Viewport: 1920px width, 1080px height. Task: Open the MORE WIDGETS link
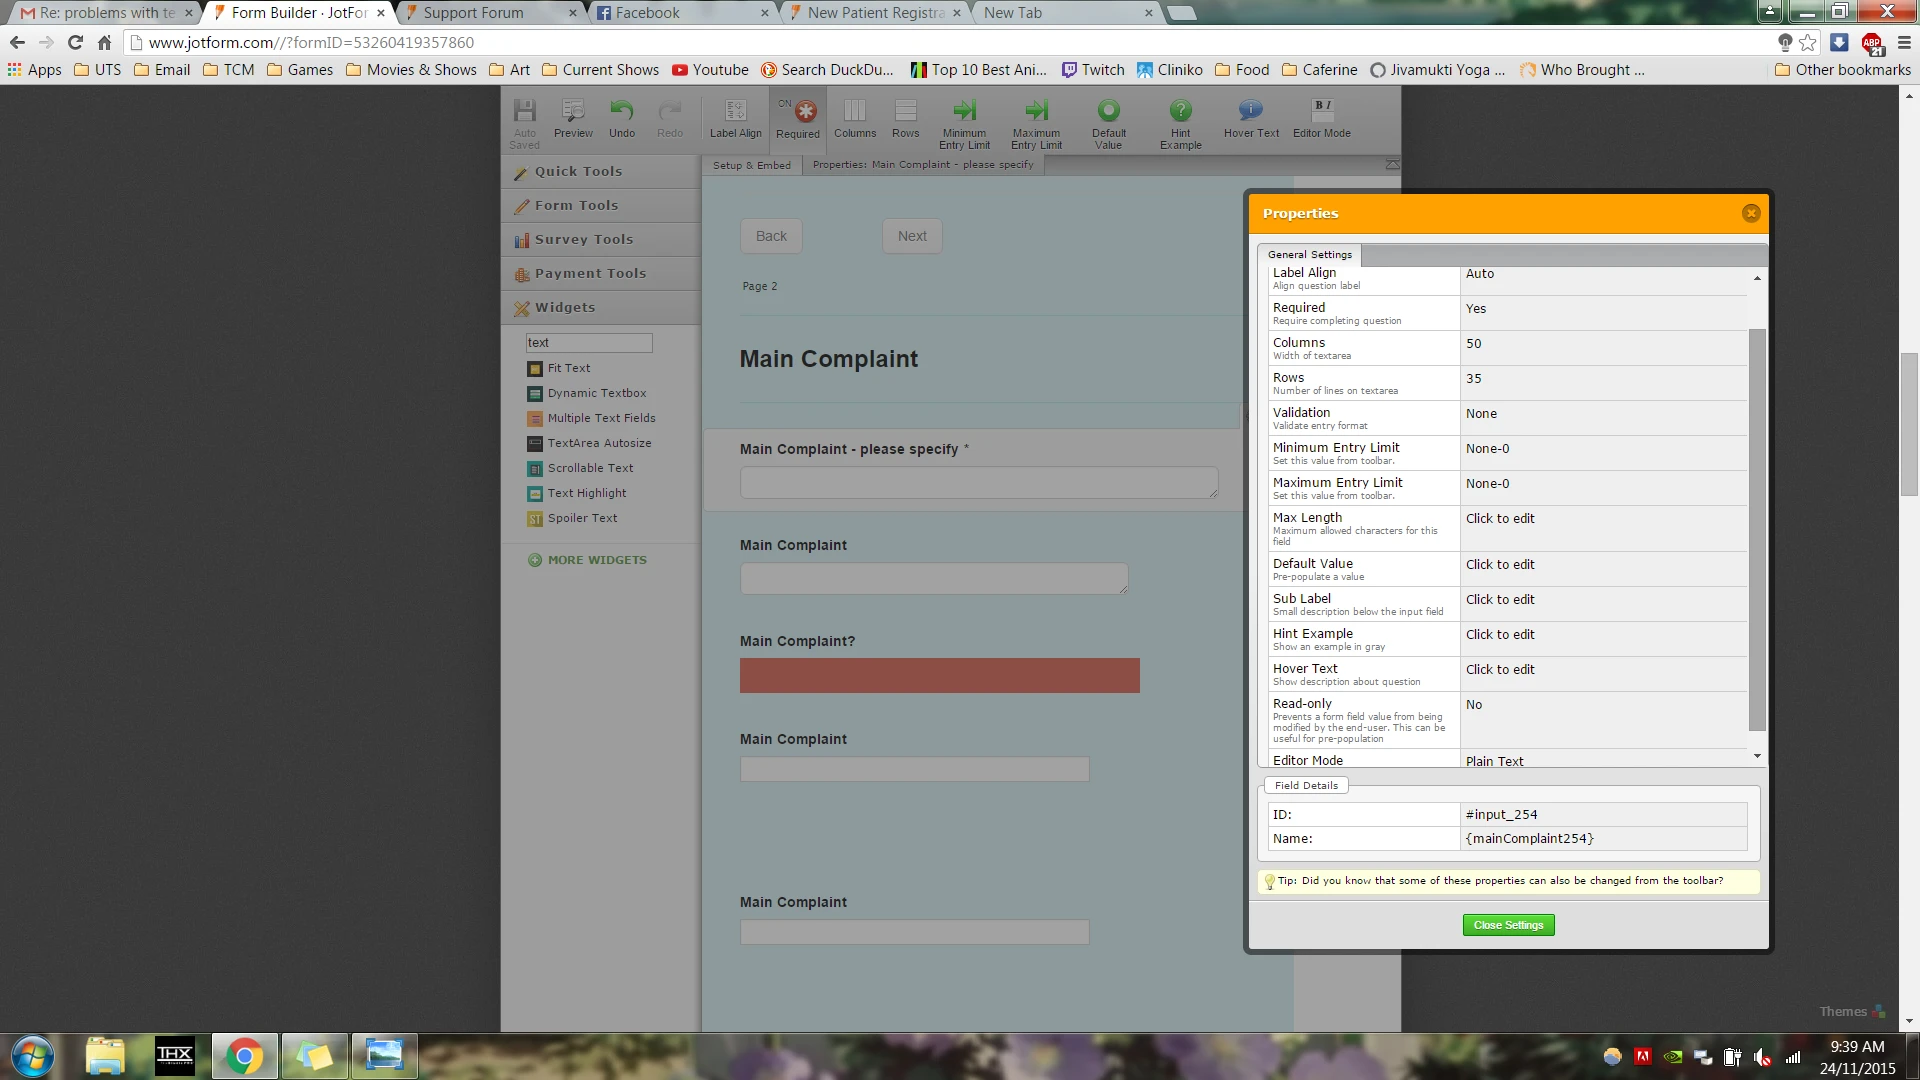click(x=596, y=560)
